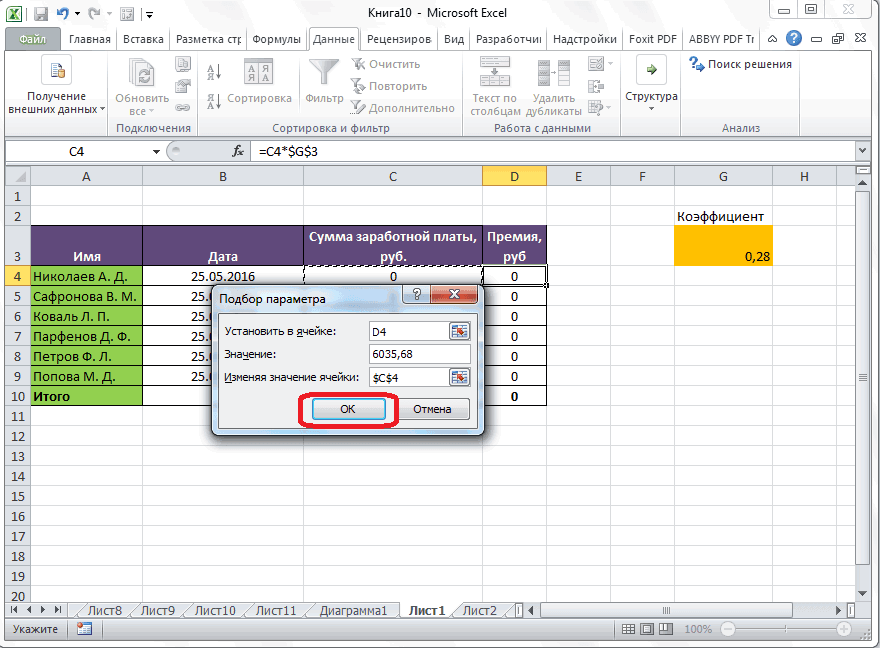Viewport: 880px width, 648px height.
Task: Switch to Page Layout view in status bar
Action: click(646, 629)
